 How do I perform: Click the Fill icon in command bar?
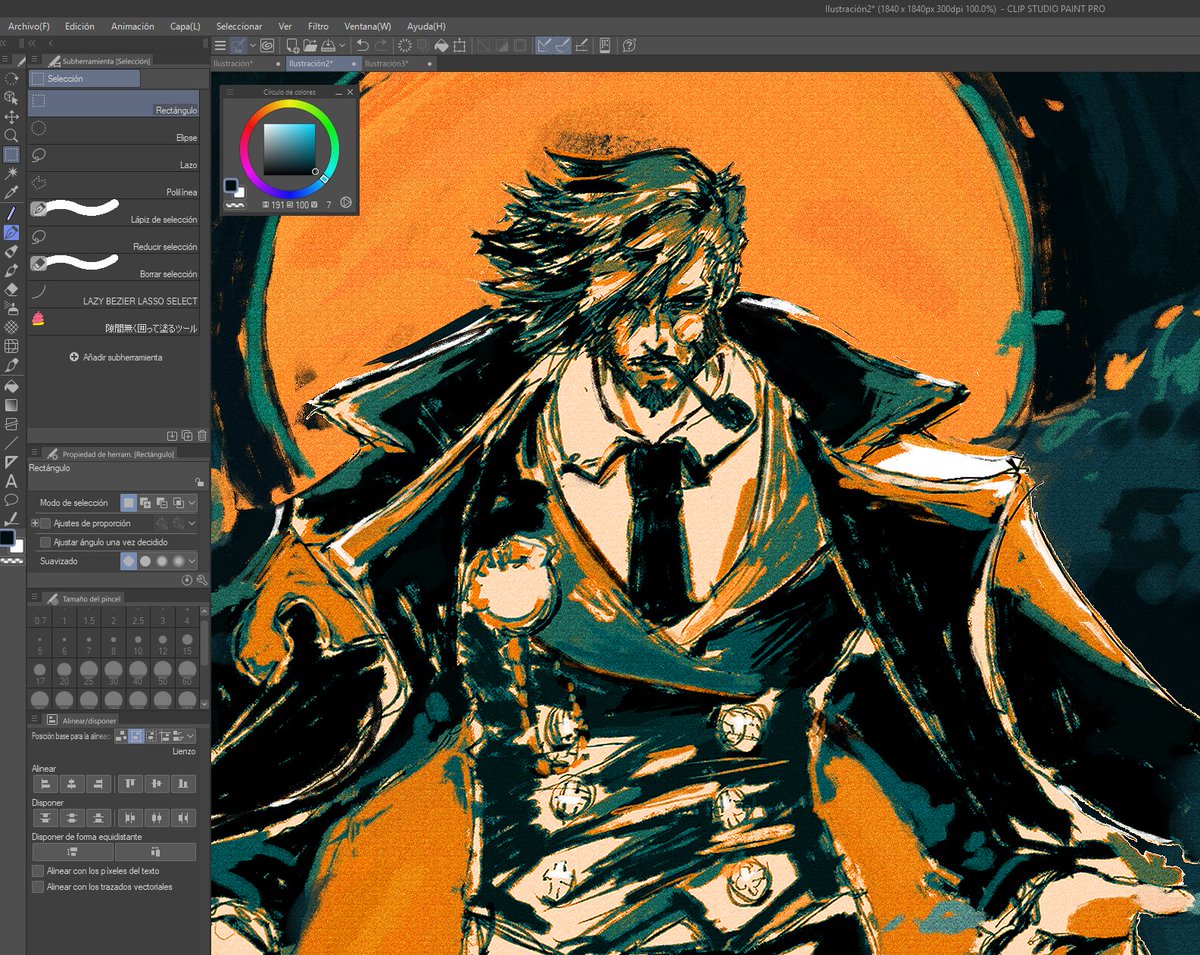pyautogui.click(x=441, y=45)
